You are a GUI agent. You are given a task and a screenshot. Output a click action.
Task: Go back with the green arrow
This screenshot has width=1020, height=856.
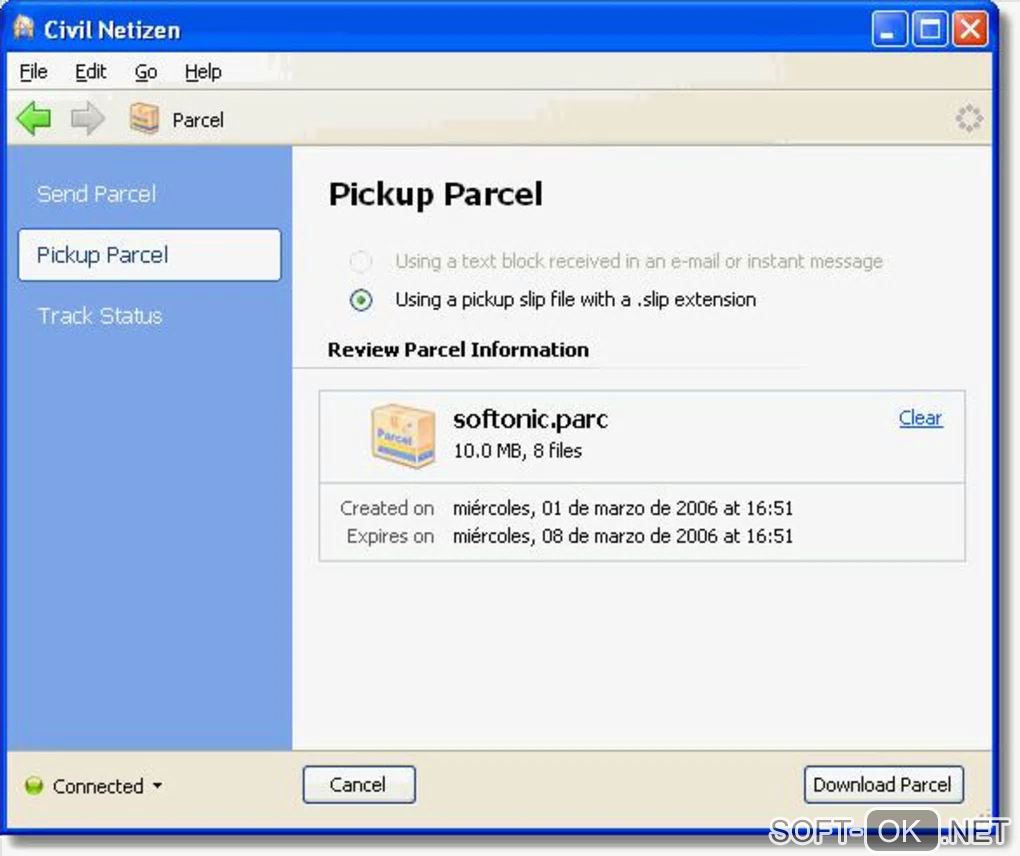(x=34, y=118)
